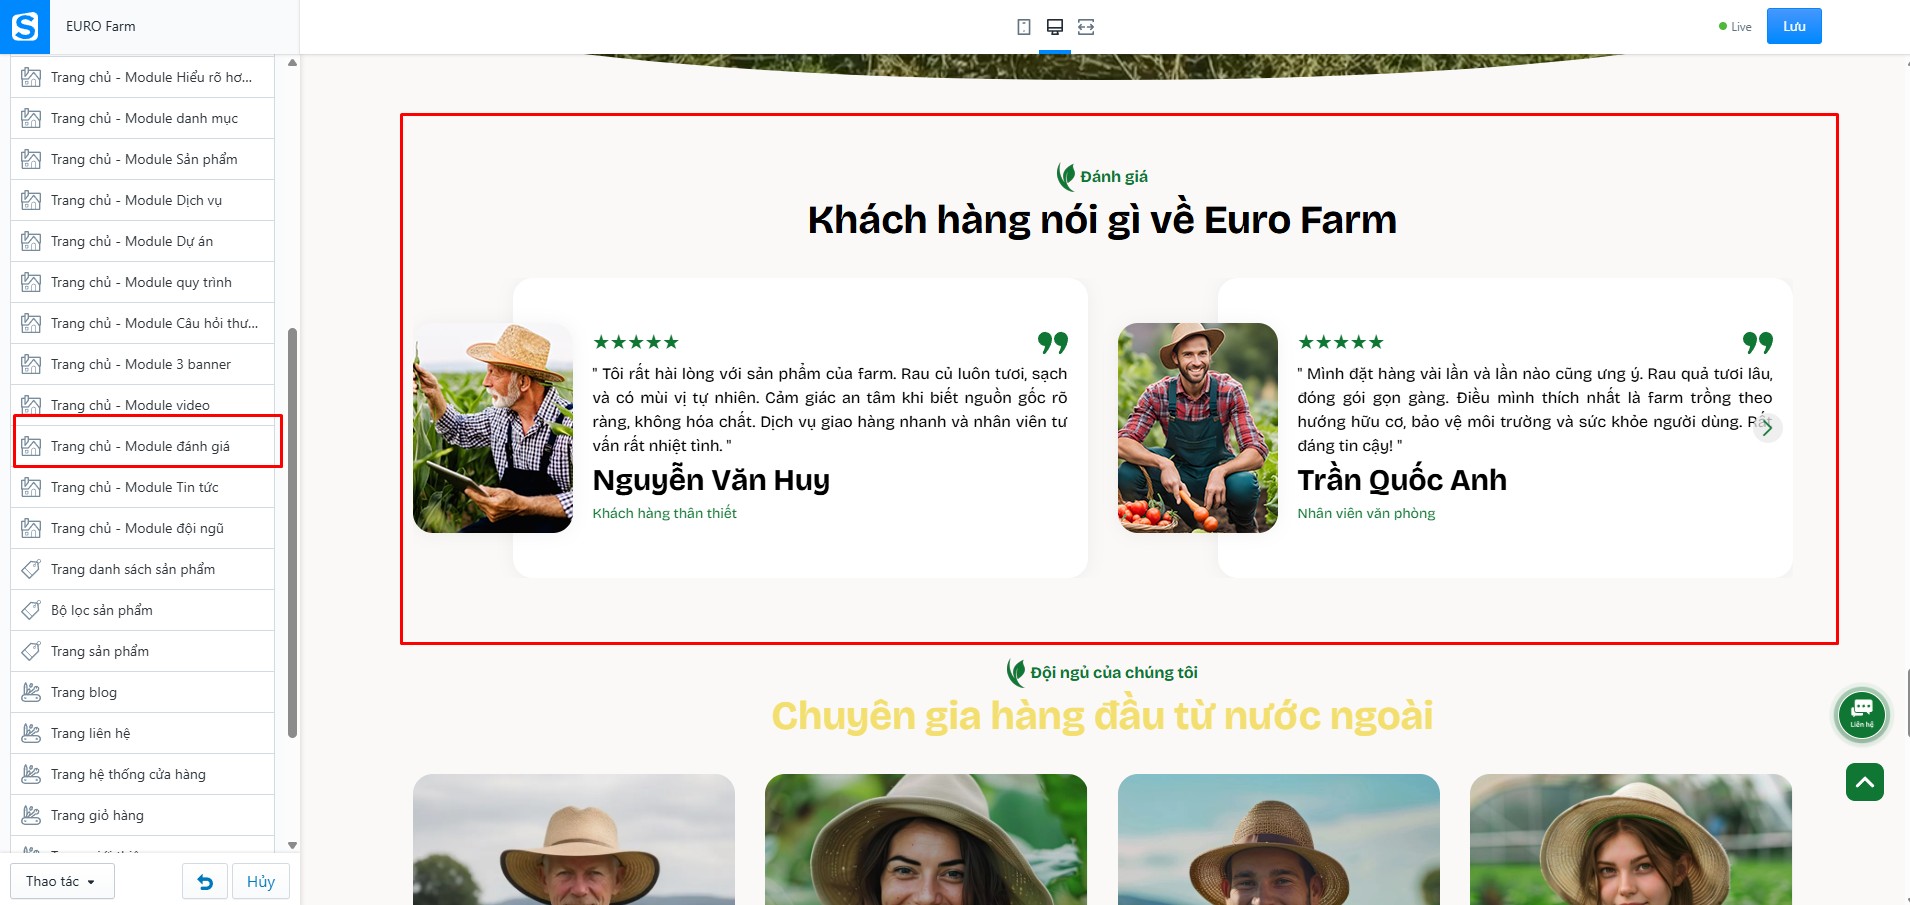Click the EURO Farm theme name
Image resolution: width=1910 pixels, height=905 pixels.
point(101,27)
